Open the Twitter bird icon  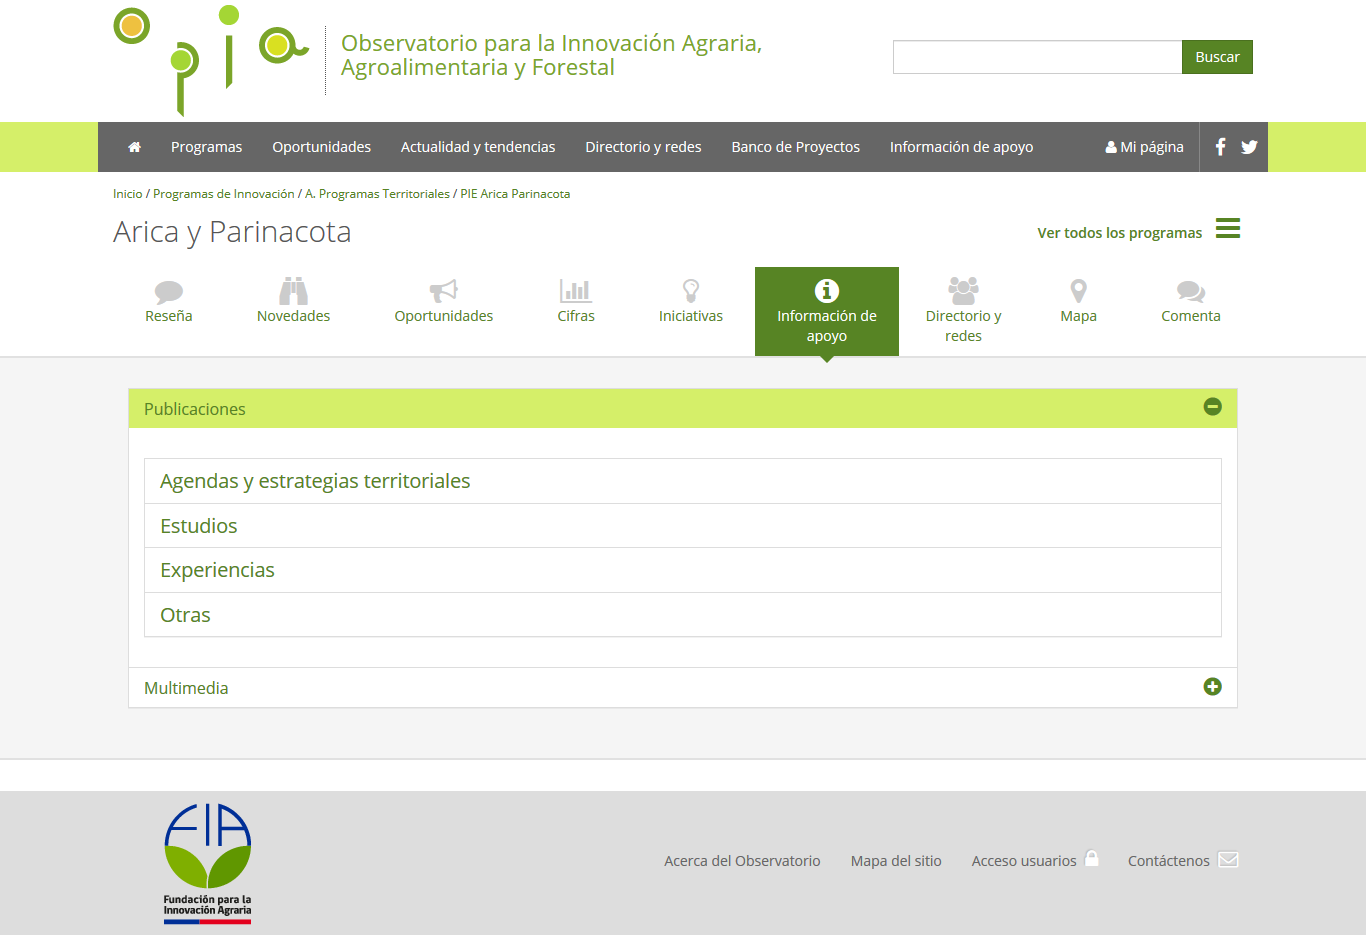pyautogui.click(x=1249, y=147)
